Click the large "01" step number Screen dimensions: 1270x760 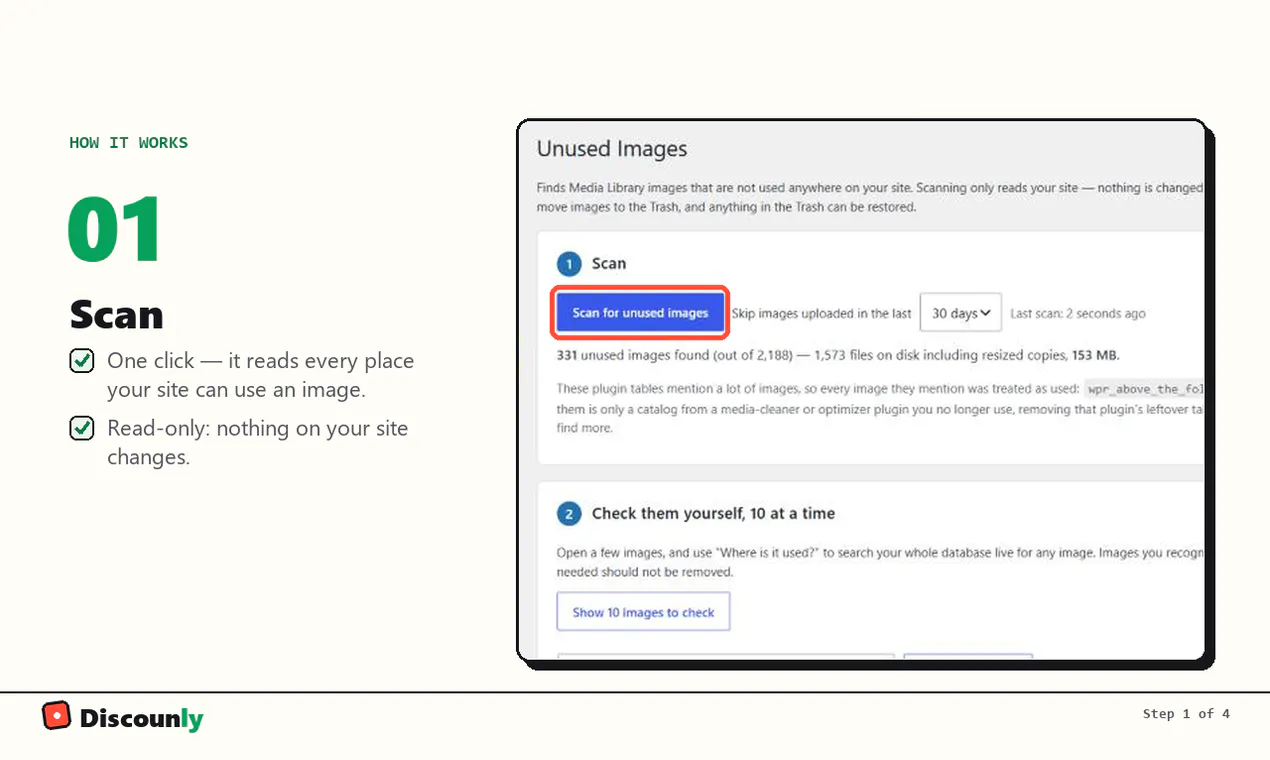(x=114, y=229)
